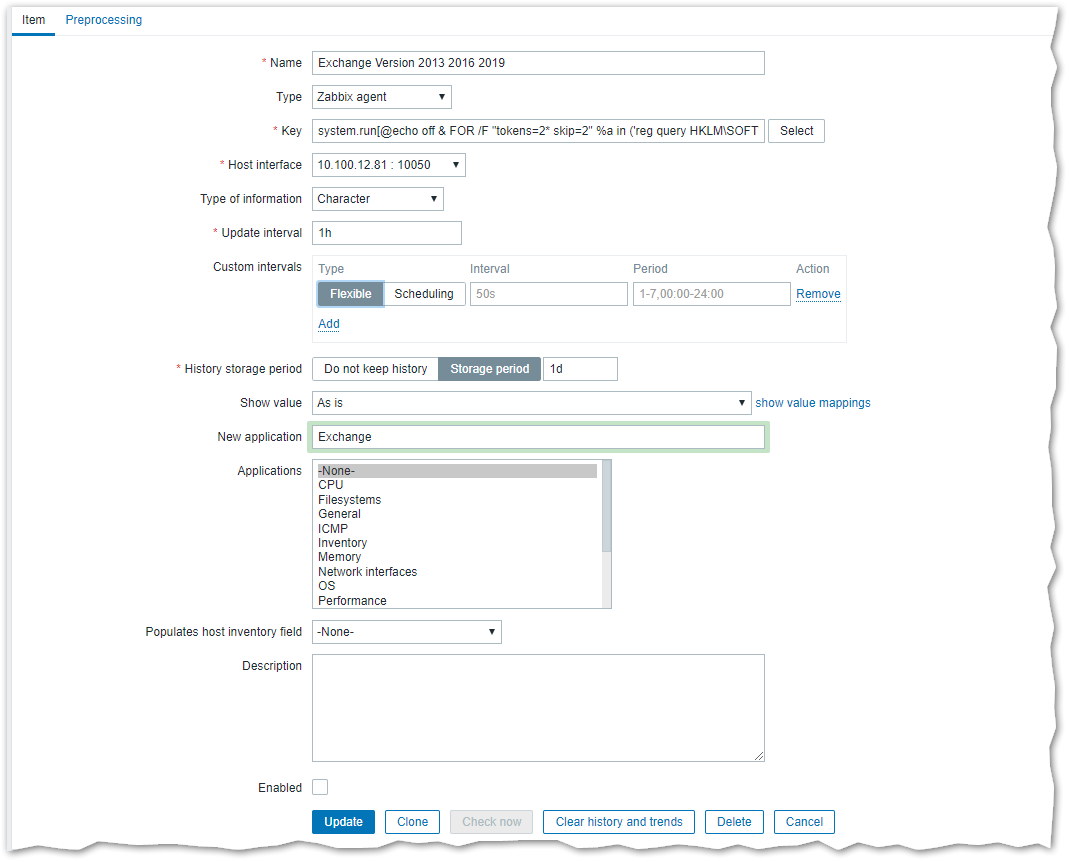Remove the custom interval row
The width and height of the screenshot is (1069, 862).
click(817, 294)
